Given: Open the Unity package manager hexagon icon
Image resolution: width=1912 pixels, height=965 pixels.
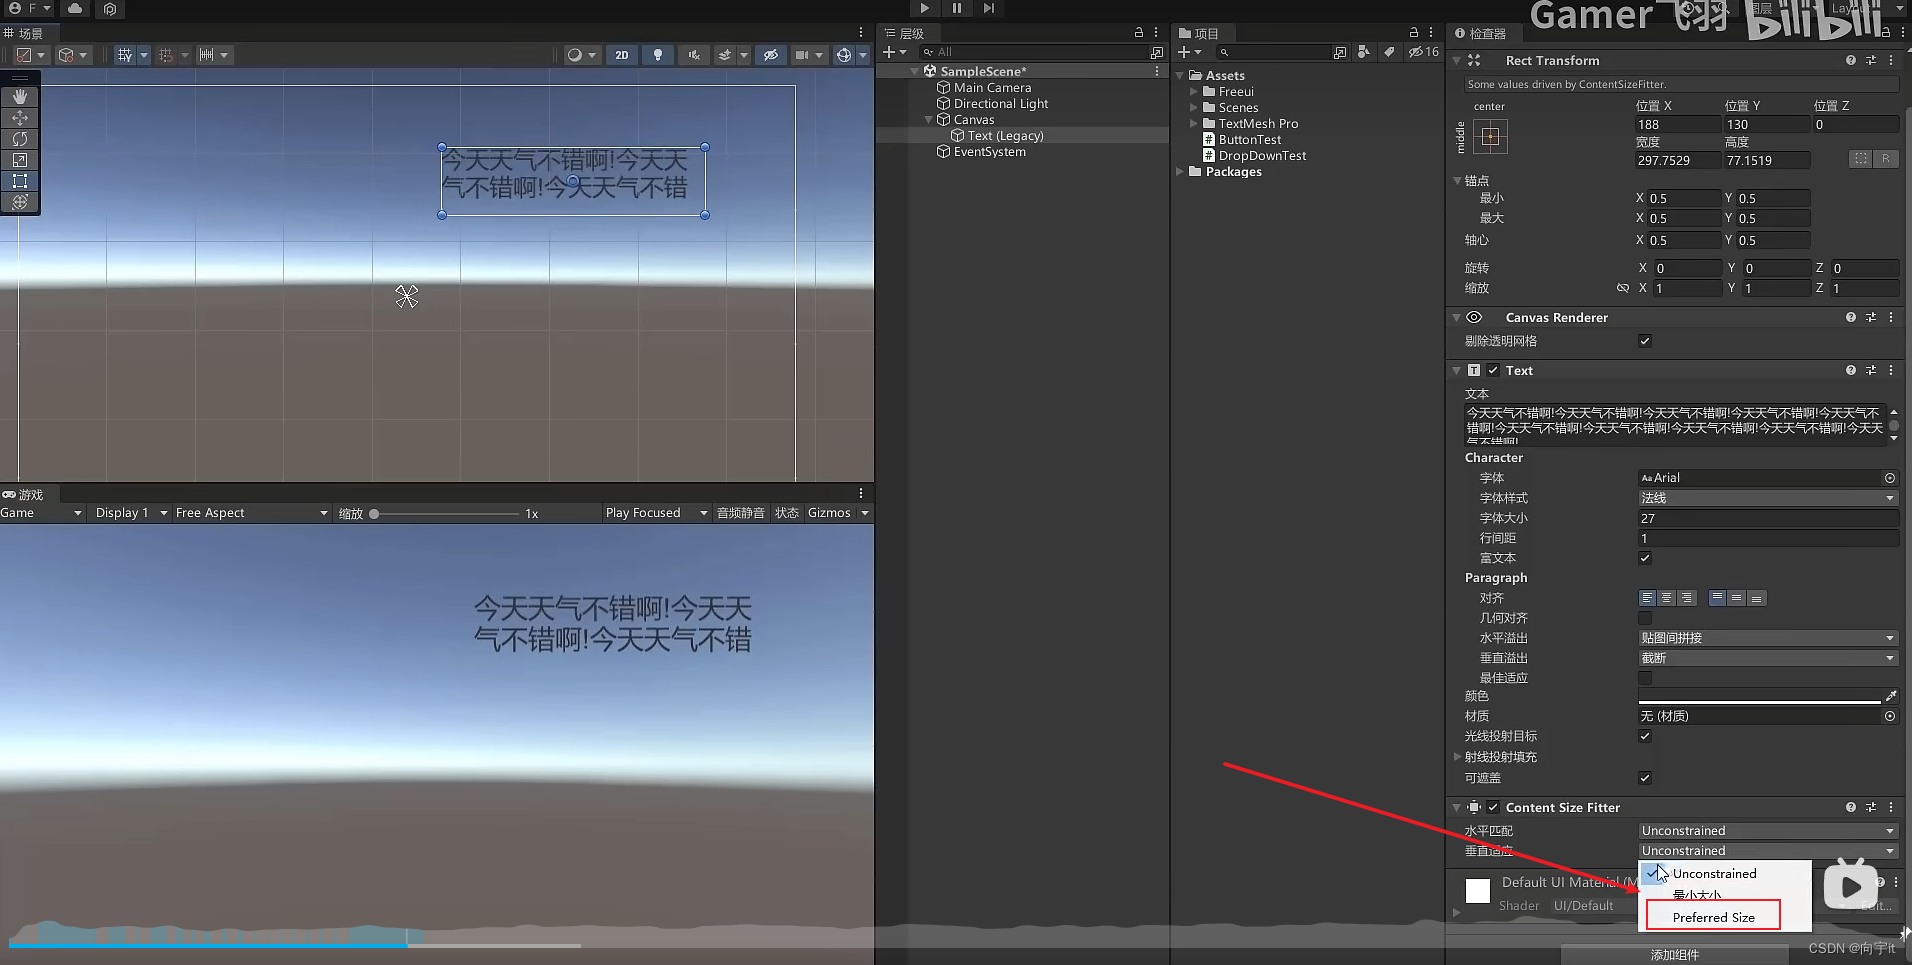Looking at the screenshot, I should pos(110,9).
